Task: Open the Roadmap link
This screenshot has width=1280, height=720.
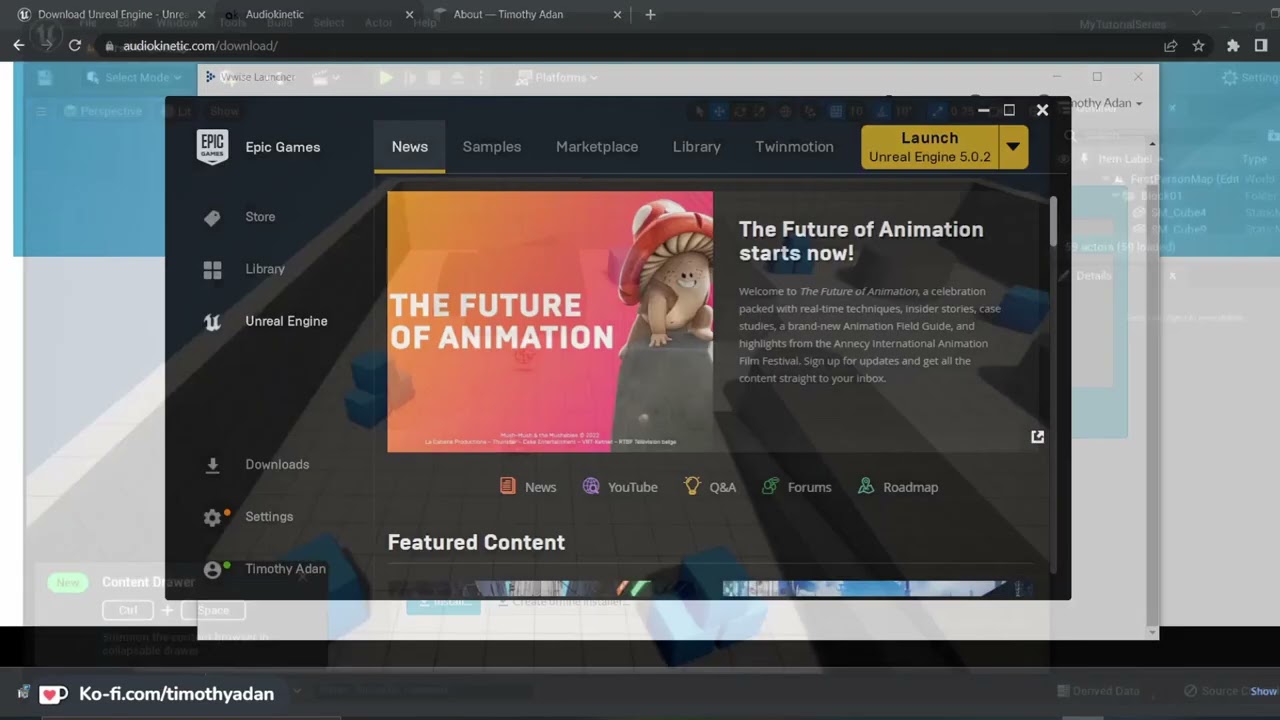Action: 898,487
